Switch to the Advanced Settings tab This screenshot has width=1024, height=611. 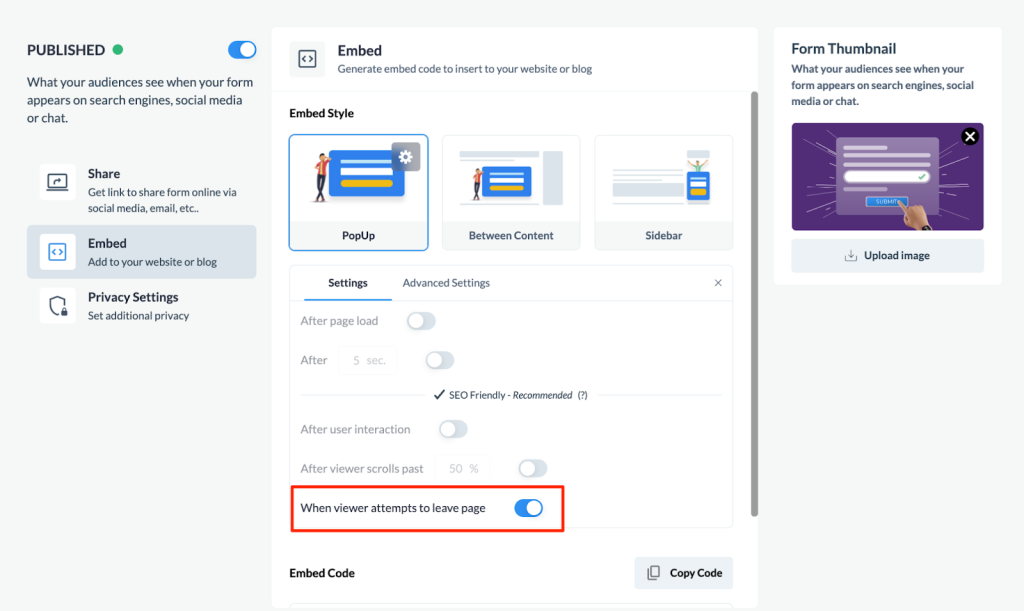pyautogui.click(x=446, y=283)
